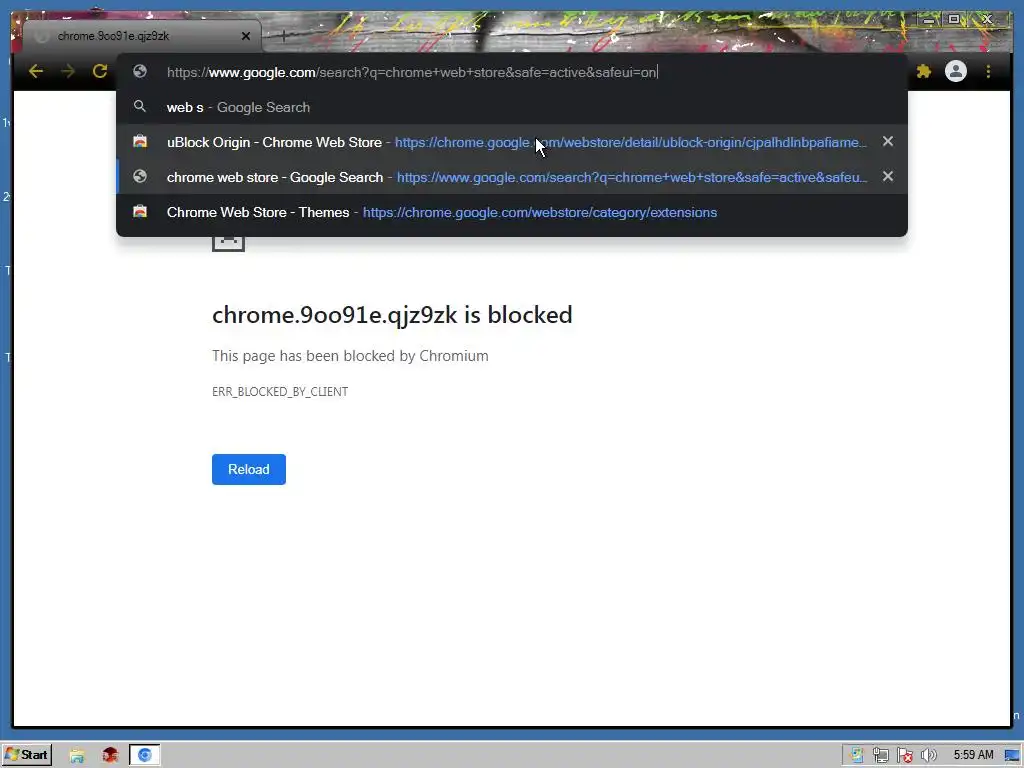Open the Extensions puzzle piece icon
The height and width of the screenshot is (768, 1024).
pyautogui.click(x=923, y=71)
